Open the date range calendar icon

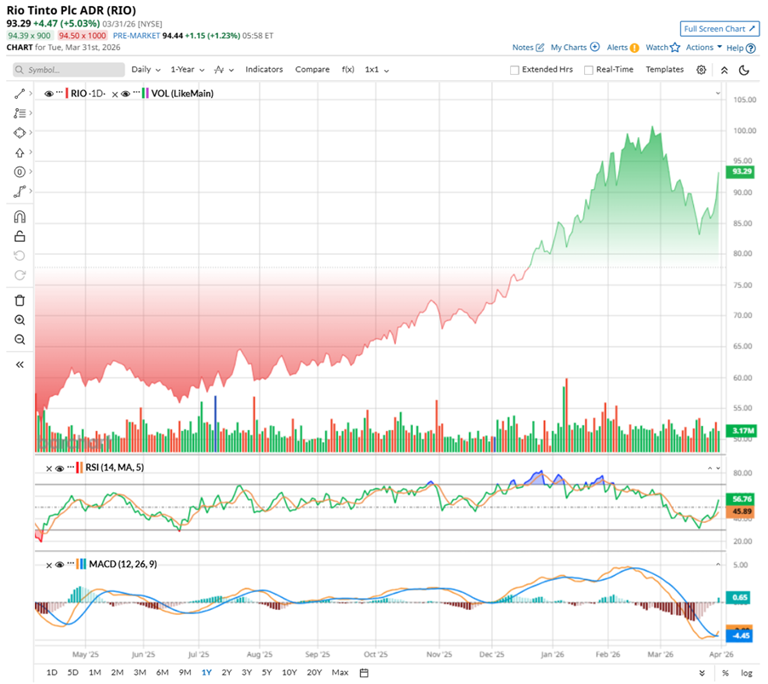(364, 673)
